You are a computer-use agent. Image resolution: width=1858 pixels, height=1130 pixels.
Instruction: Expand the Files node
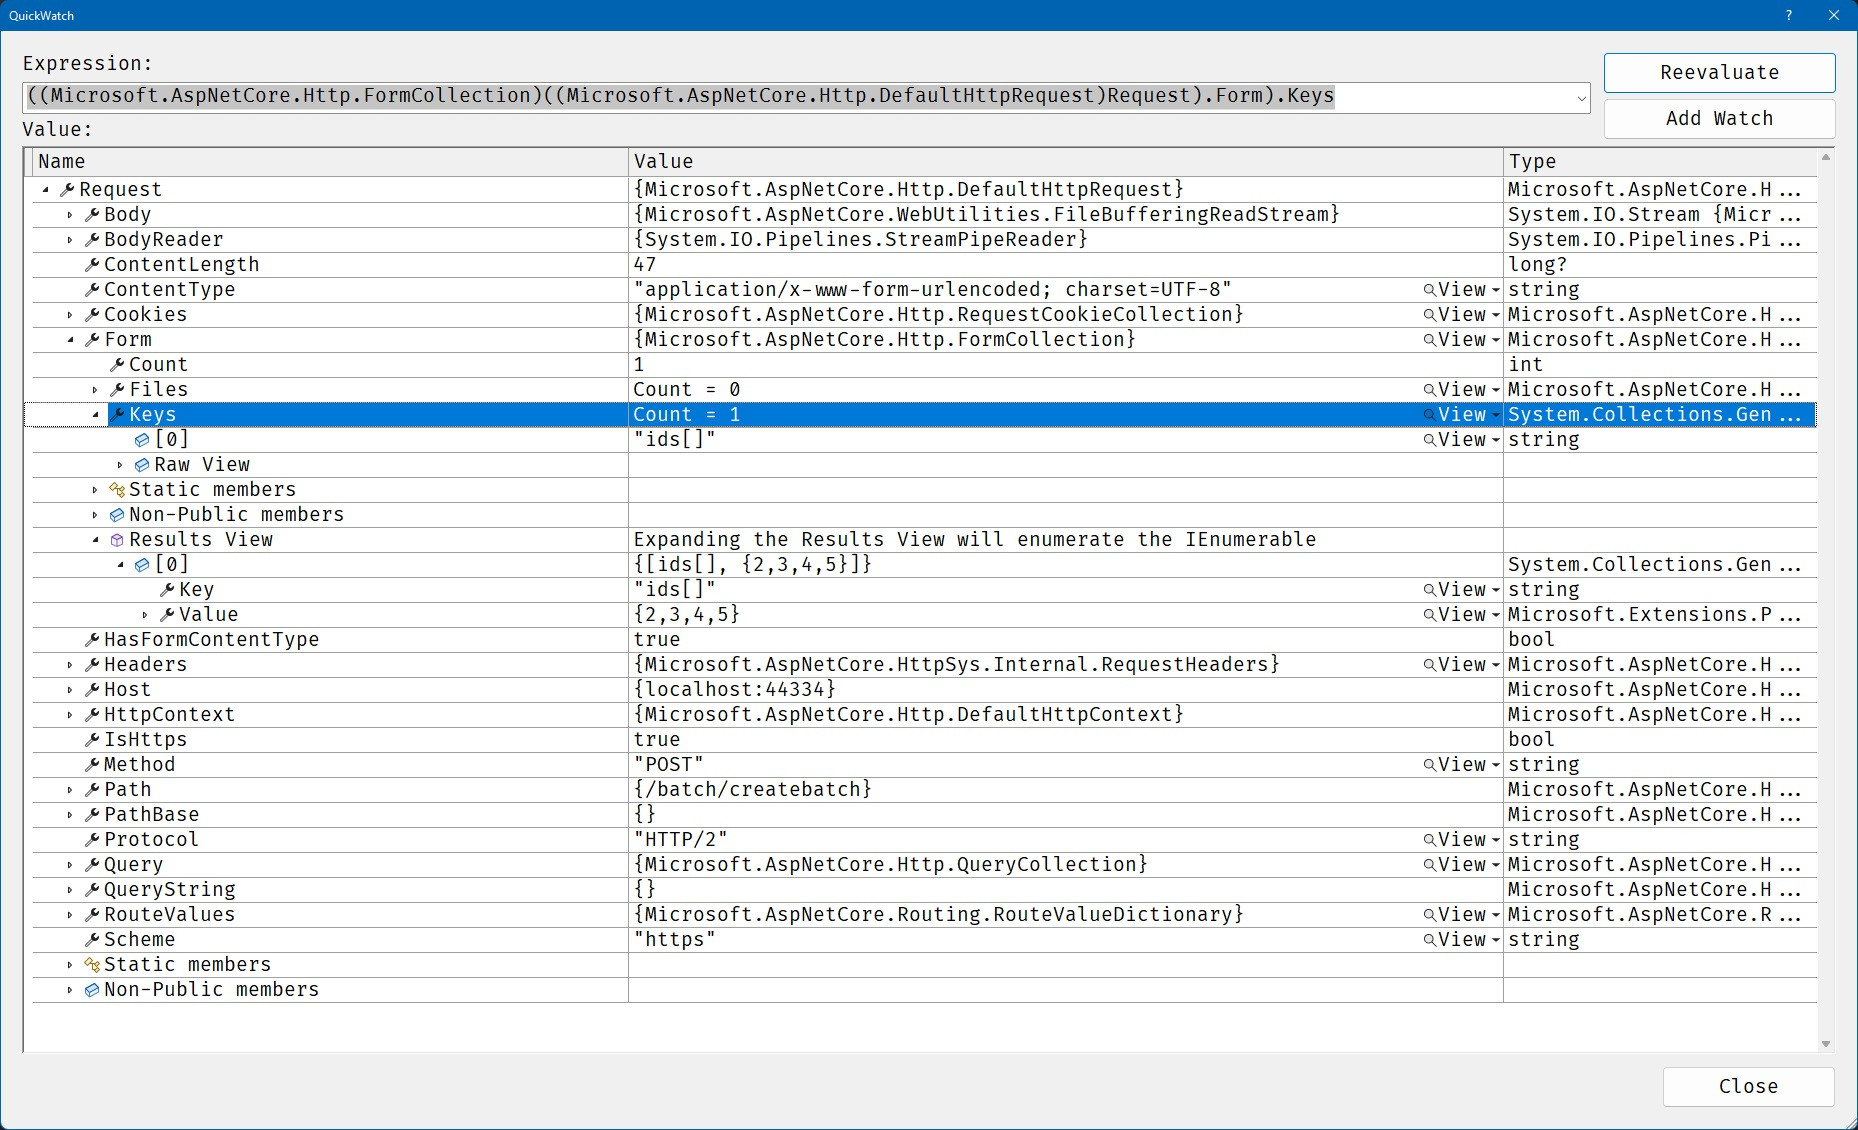coord(95,390)
